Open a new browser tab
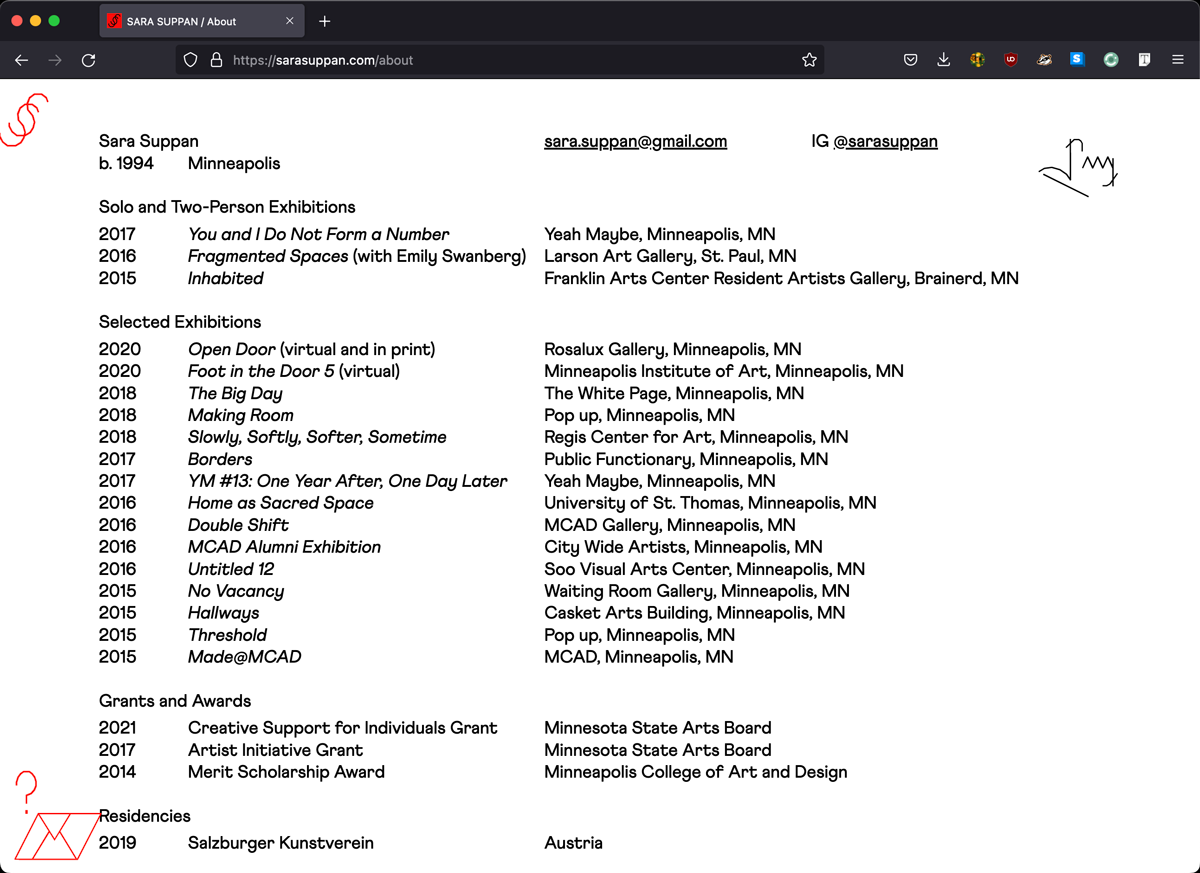This screenshot has height=873, width=1200. (324, 21)
